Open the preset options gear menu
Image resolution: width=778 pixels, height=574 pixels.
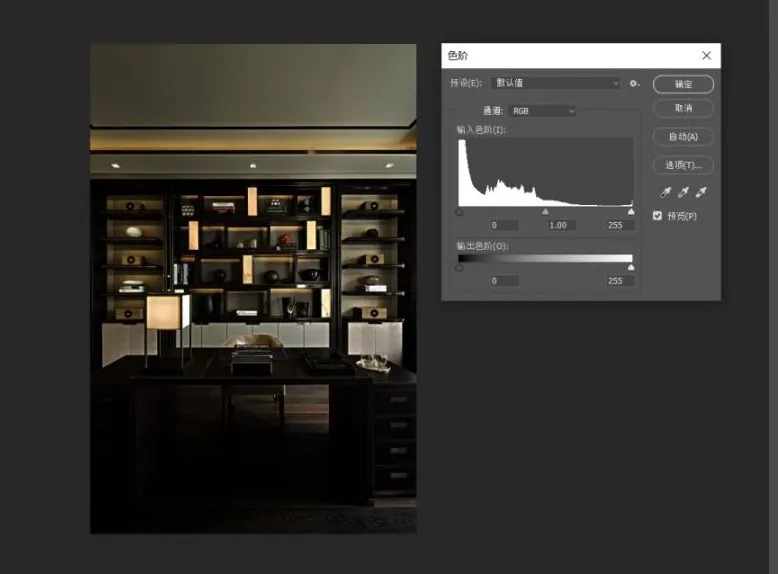pos(634,83)
